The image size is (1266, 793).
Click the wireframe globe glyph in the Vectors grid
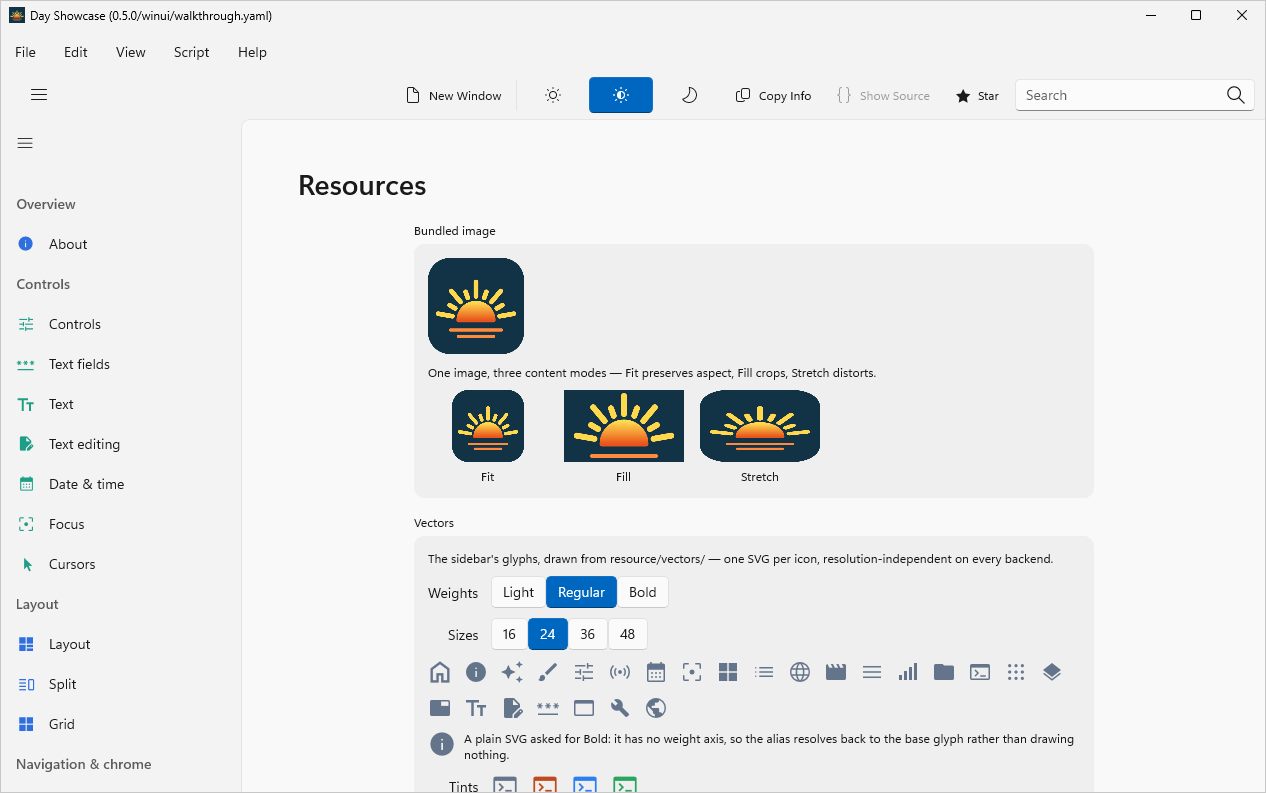click(x=800, y=672)
